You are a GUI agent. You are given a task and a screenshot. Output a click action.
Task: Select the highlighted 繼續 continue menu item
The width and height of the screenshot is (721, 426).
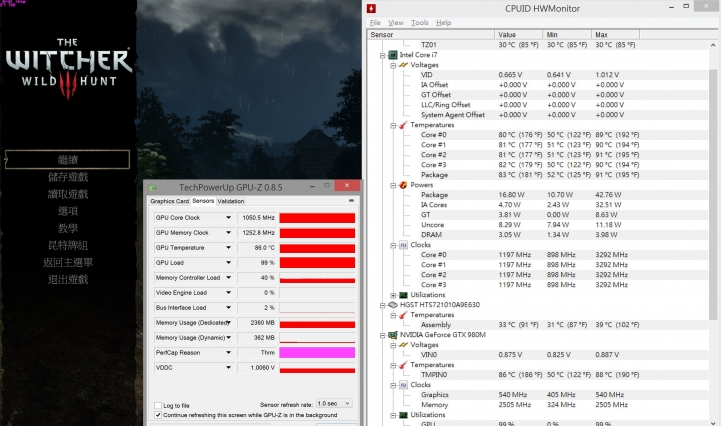(67, 160)
